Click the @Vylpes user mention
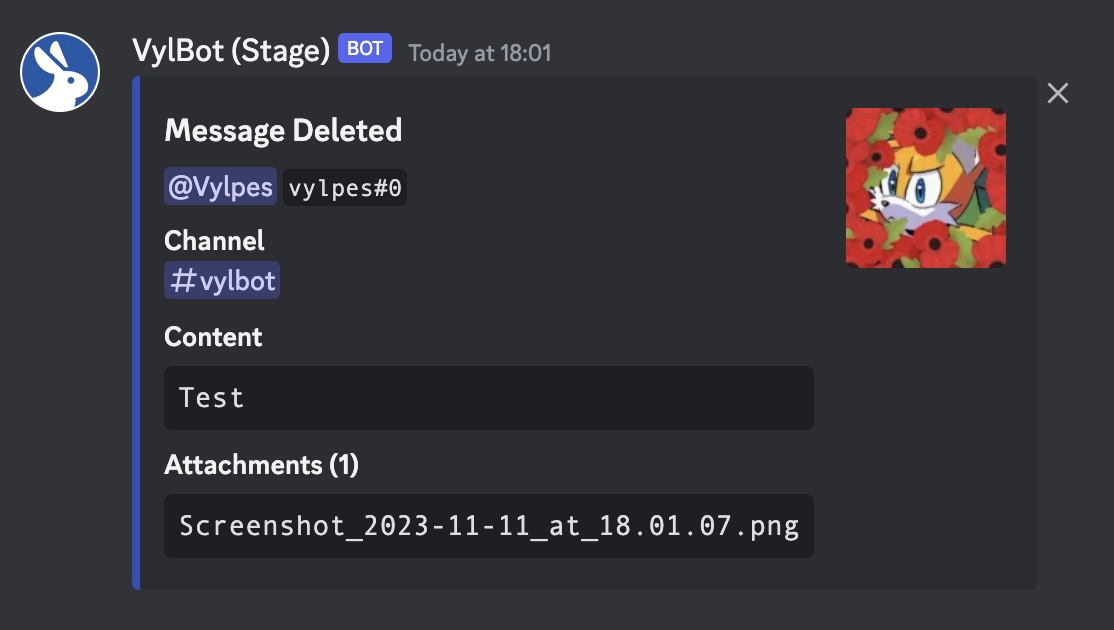The width and height of the screenshot is (1114, 630). tap(220, 187)
